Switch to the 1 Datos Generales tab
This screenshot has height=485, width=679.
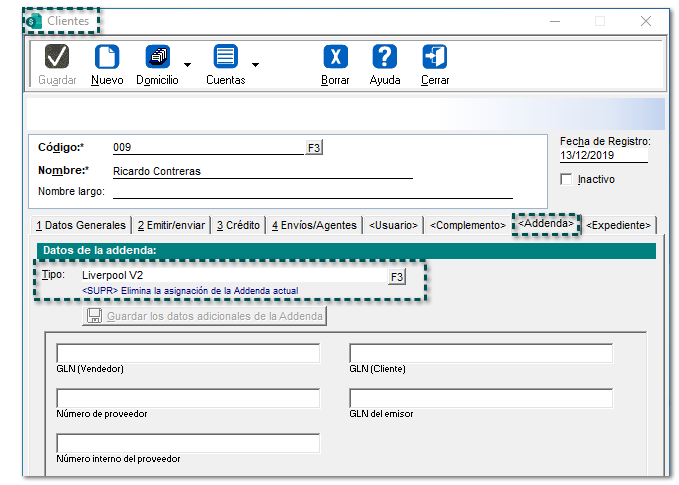[81, 225]
